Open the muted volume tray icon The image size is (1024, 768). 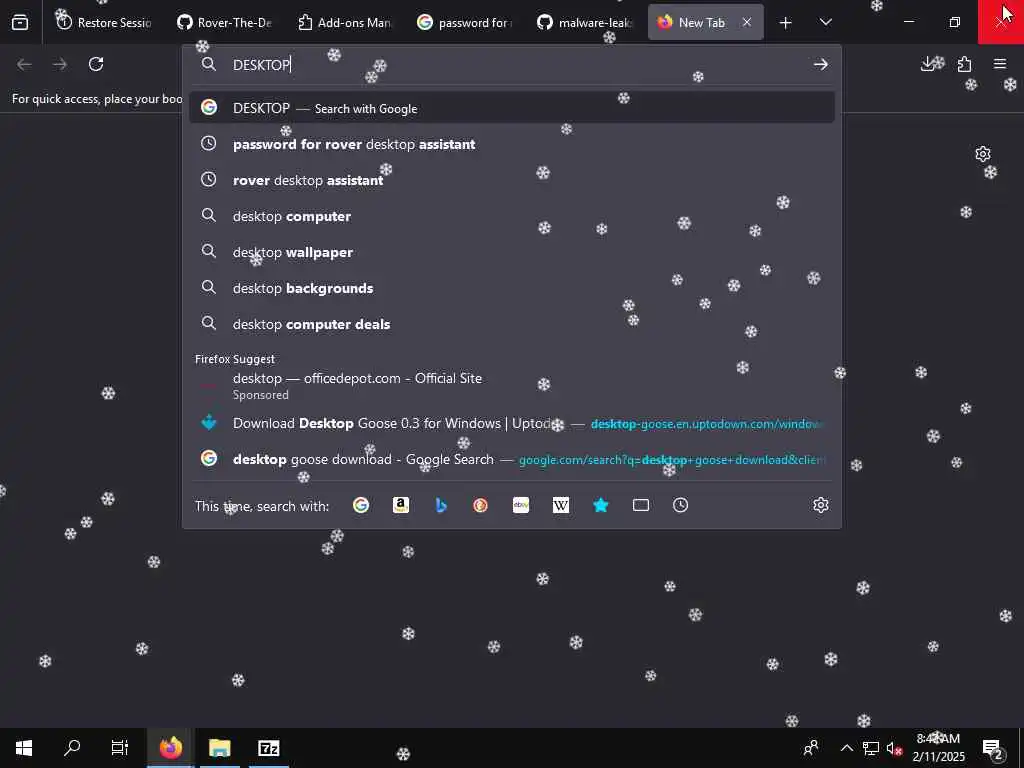[894, 748]
